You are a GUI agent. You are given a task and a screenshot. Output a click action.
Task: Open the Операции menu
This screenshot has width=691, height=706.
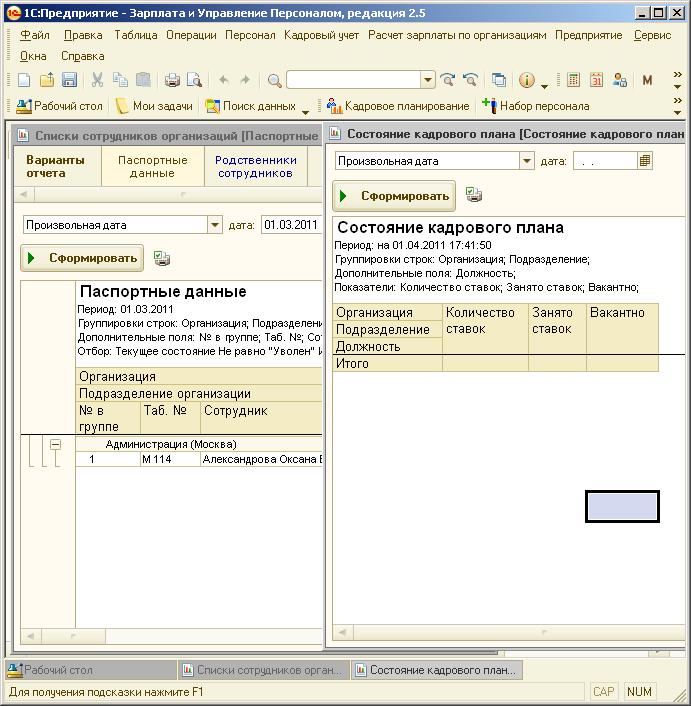click(x=191, y=35)
